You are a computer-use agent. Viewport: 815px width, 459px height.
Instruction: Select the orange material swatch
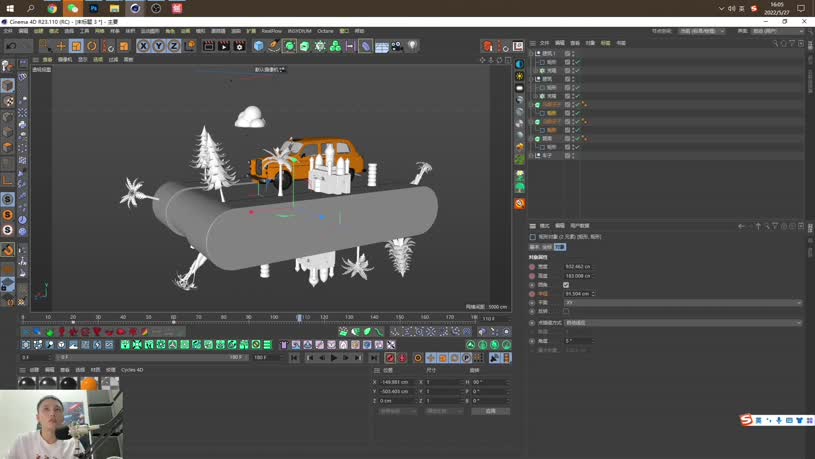89,384
